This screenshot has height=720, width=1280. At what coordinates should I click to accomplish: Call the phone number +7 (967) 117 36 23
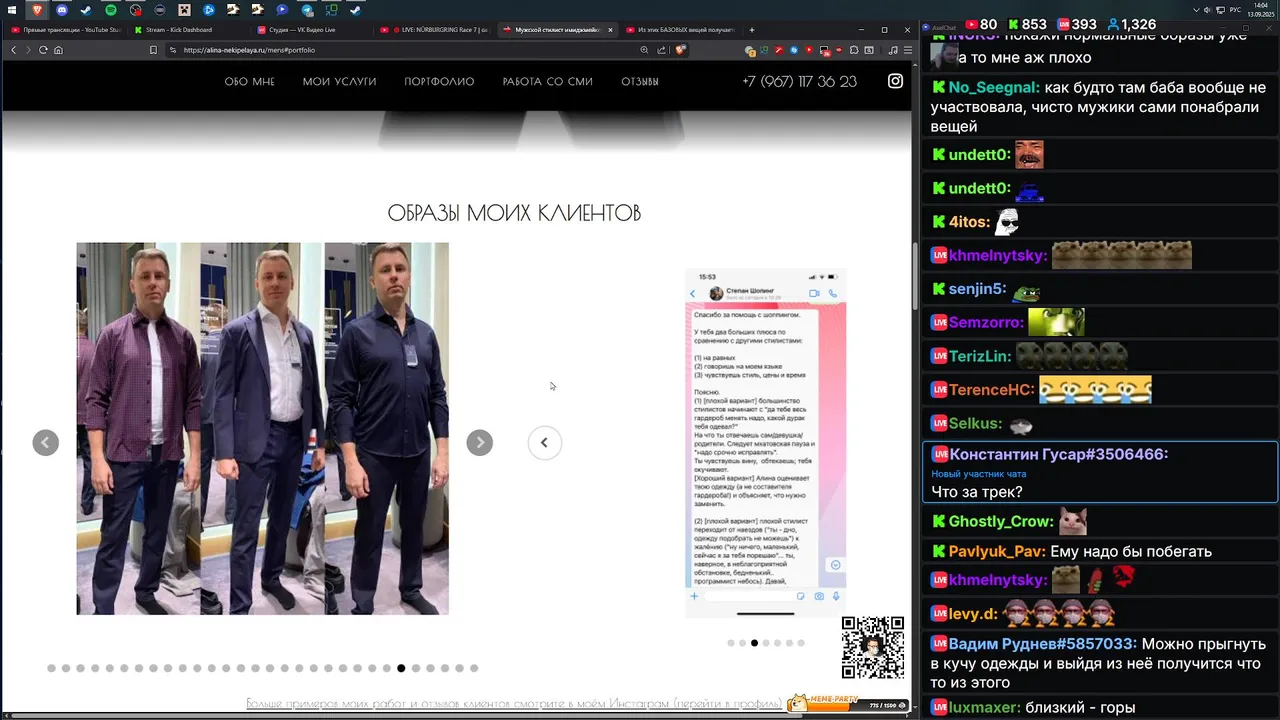pyautogui.click(x=799, y=82)
